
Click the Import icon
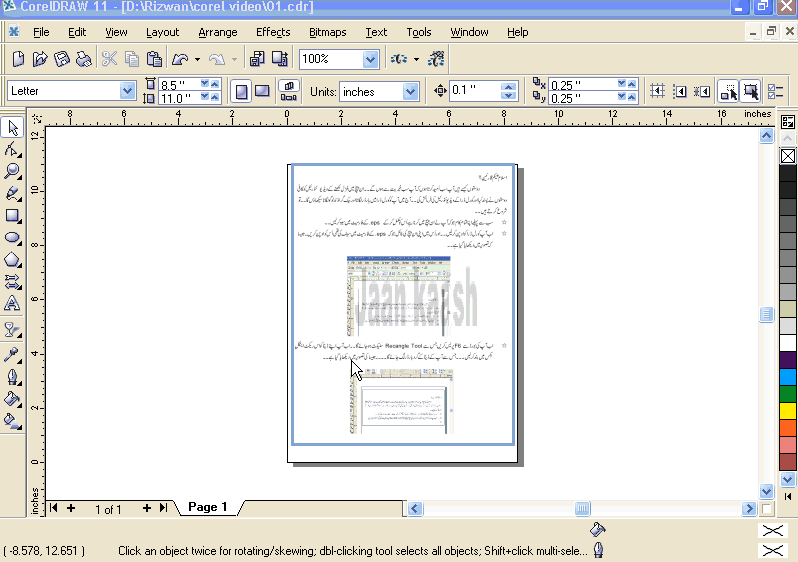coord(257,59)
